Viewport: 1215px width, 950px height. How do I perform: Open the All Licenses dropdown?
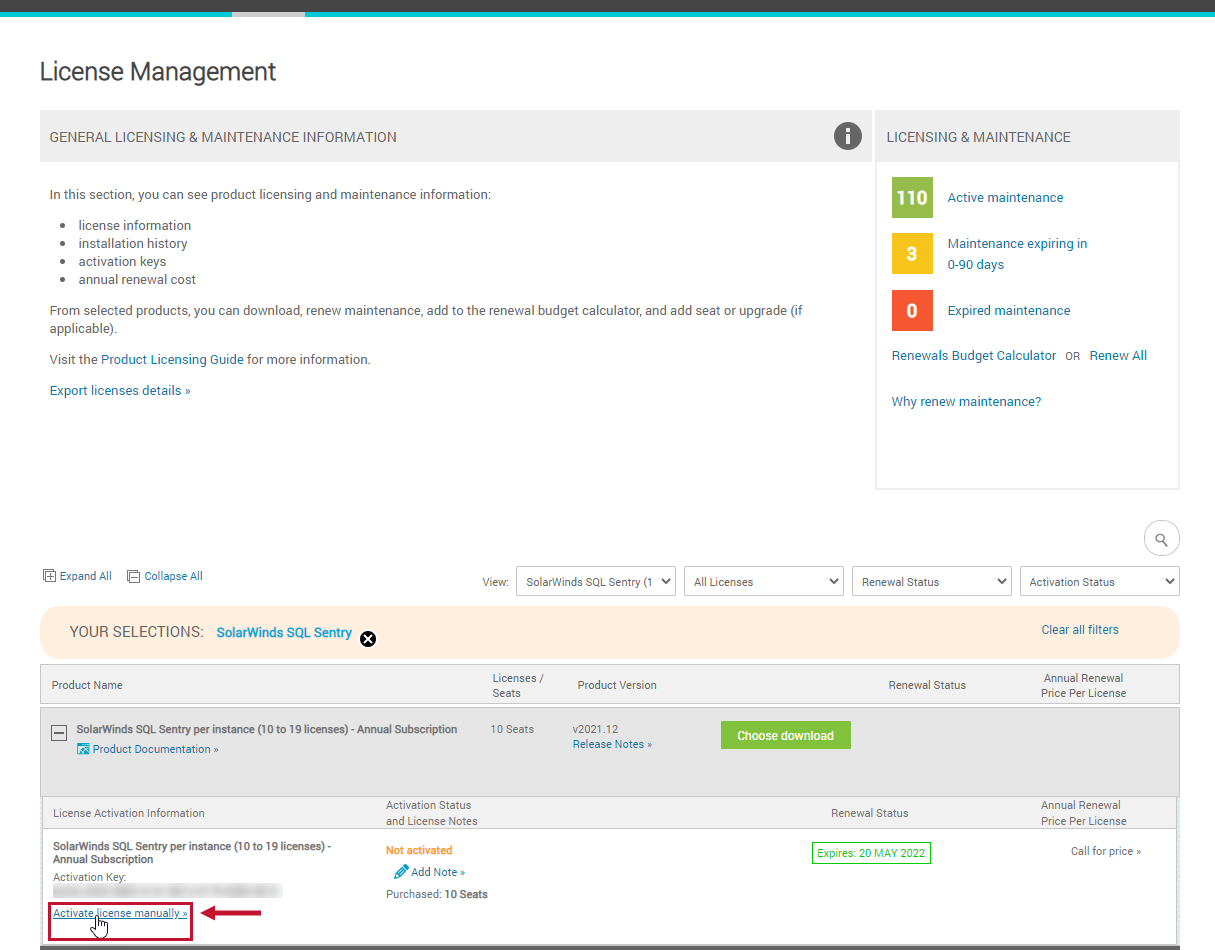763,581
